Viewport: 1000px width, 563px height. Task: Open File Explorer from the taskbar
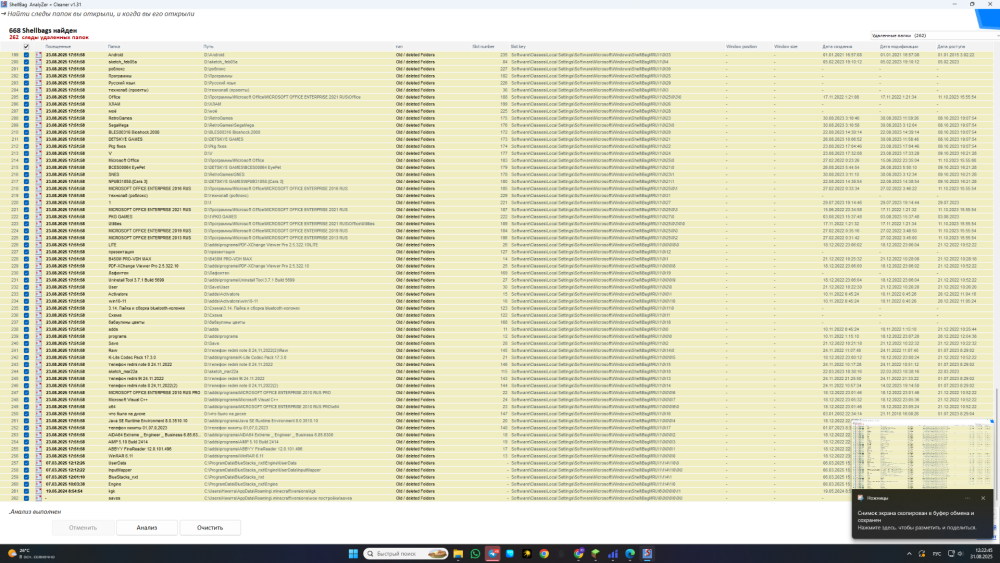pyautogui.click(x=458, y=553)
